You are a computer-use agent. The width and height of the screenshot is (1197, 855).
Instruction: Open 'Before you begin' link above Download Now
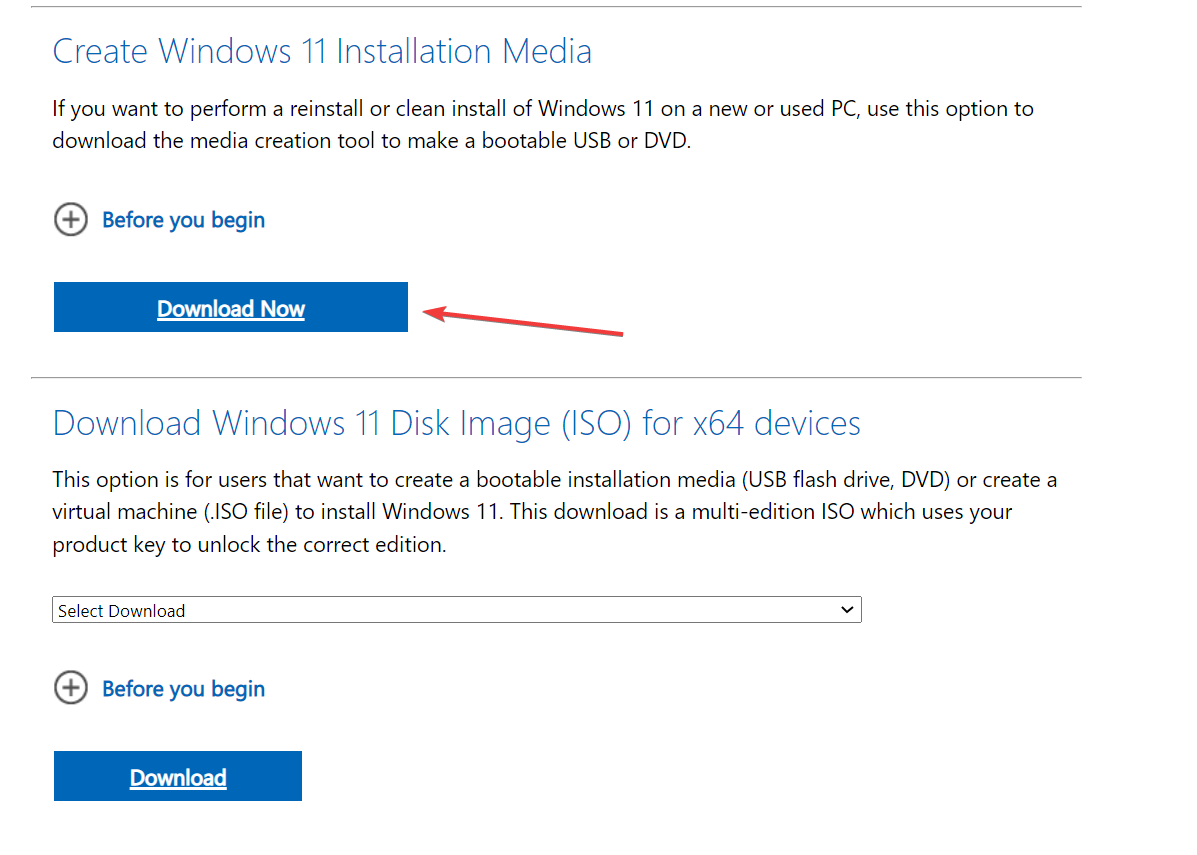(x=183, y=220)
